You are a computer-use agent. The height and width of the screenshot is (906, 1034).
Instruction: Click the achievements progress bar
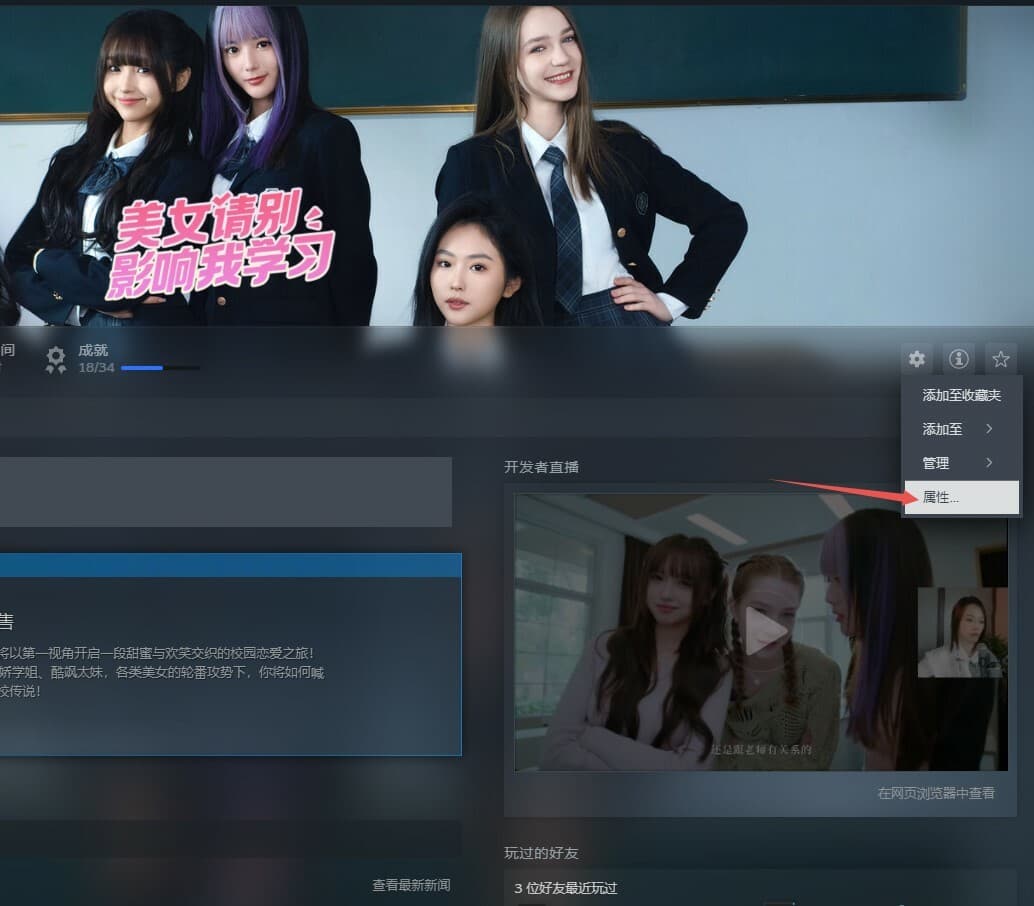(160, 368)
